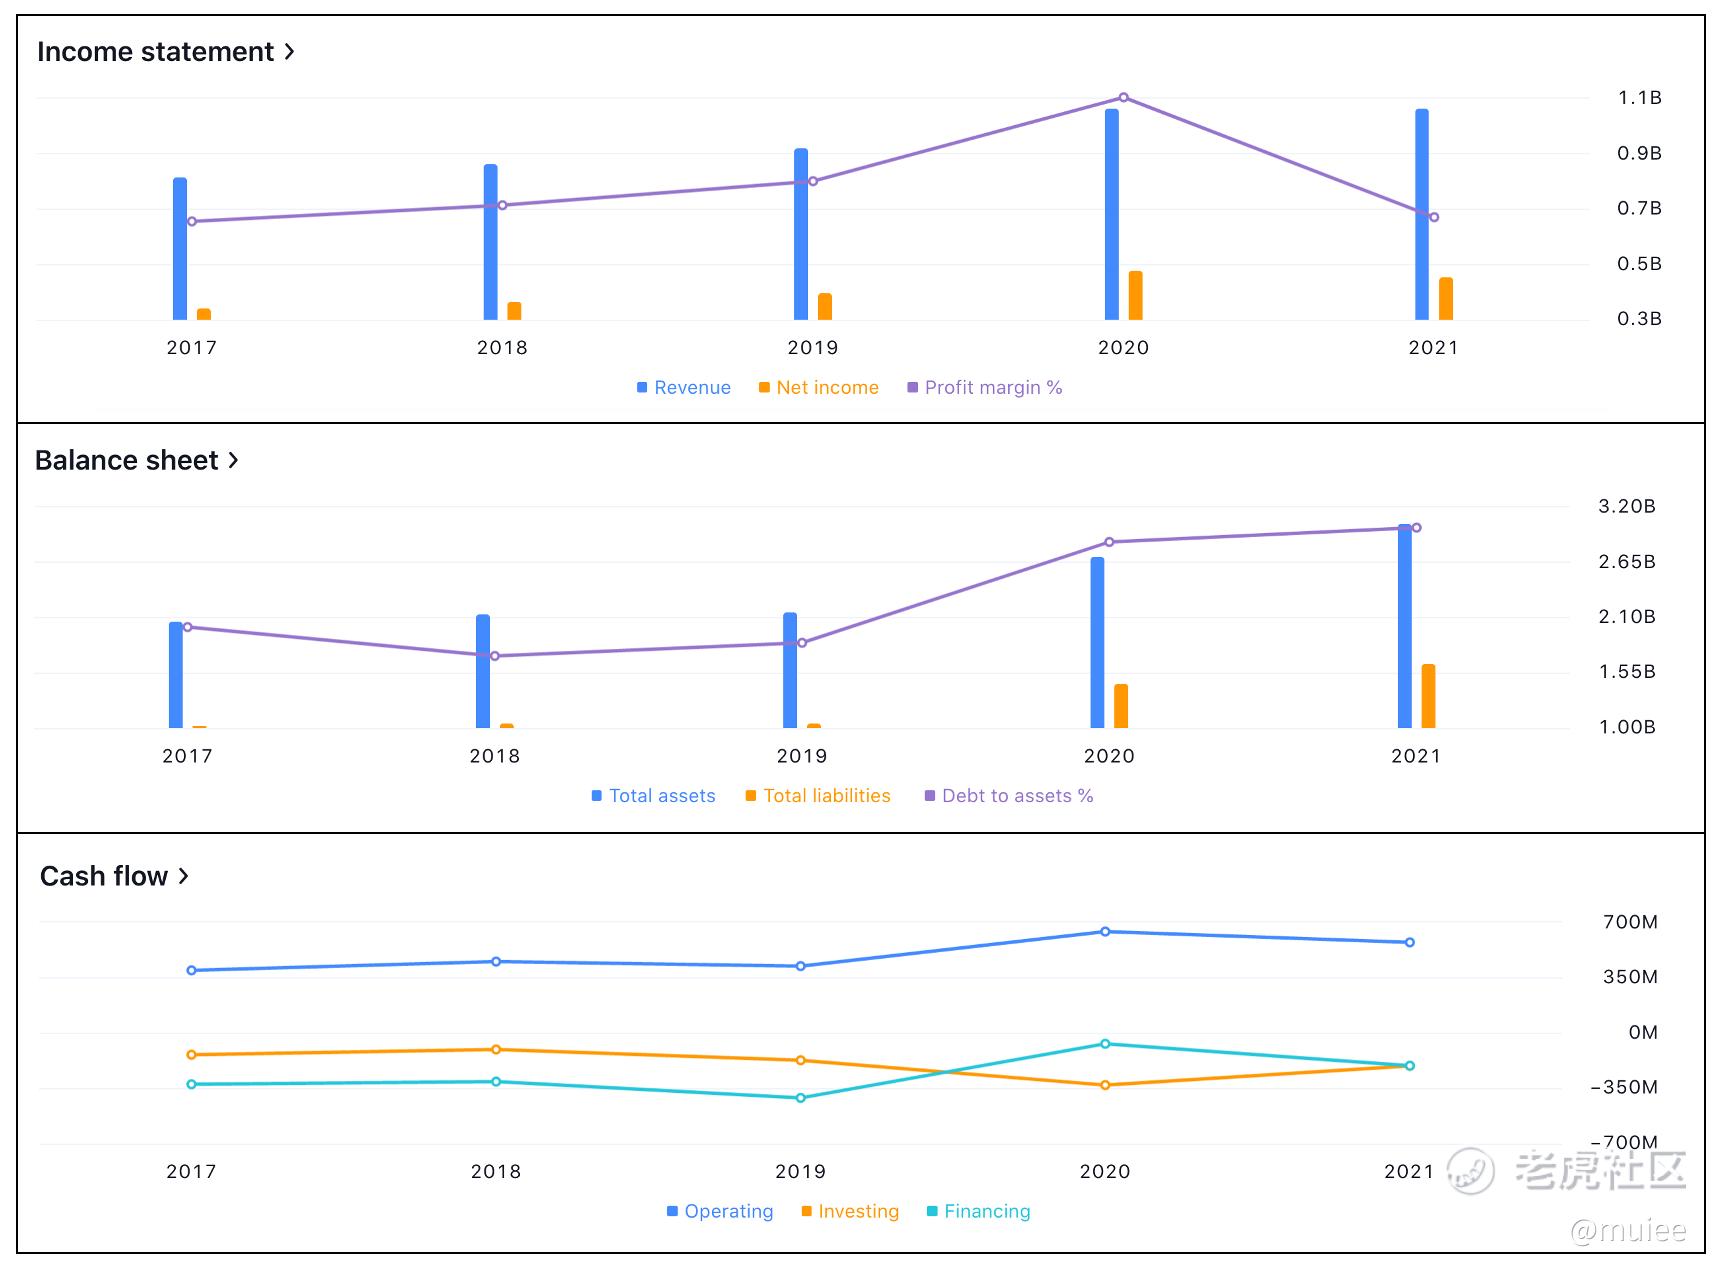1720x1270 pixels.
Task: Select the 2019 Net income bar
Action: point(825,307)
